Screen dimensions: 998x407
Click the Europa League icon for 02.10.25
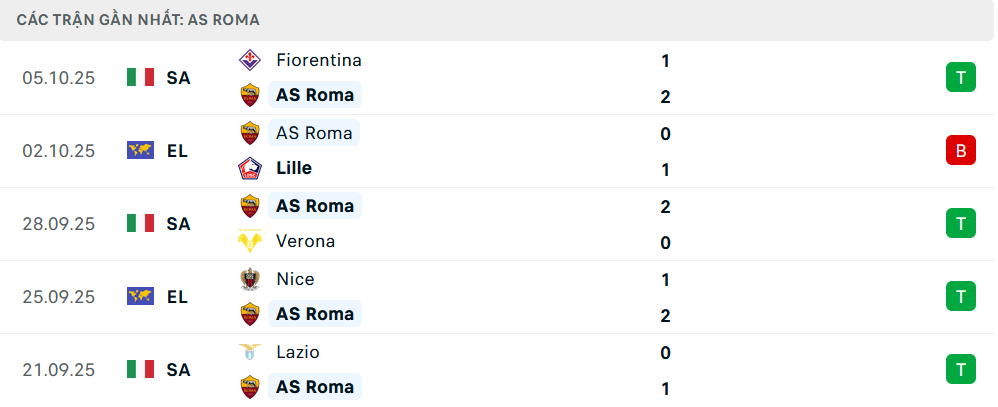pos(140,151)
